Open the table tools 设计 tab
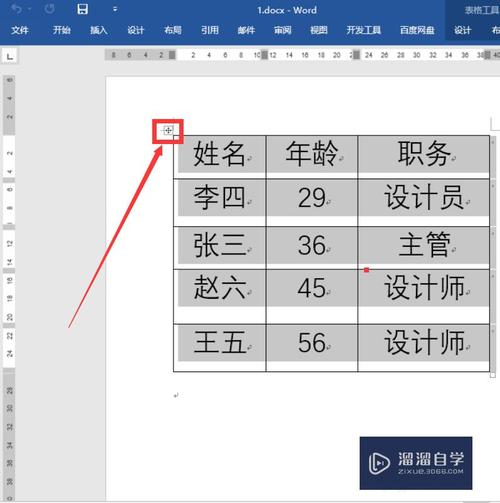 pos(462,30)
